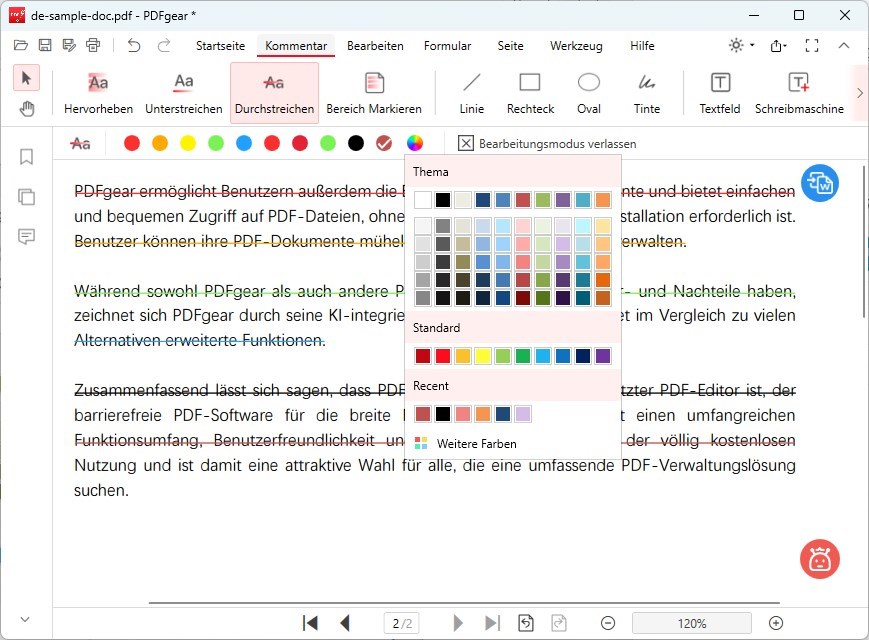This screenshot has height=640, width=869.
Task: Redo the last undone action
Action: coord(163,45)
